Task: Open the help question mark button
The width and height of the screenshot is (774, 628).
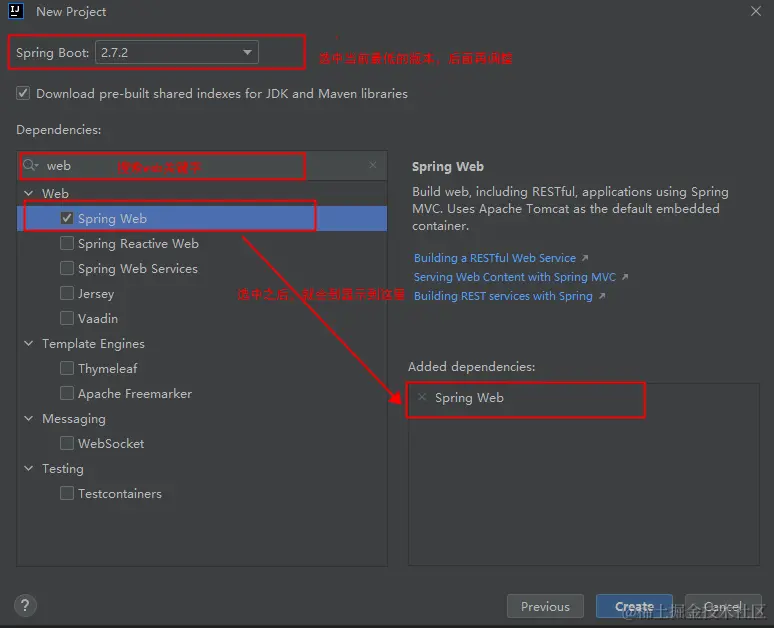Action: pyautogui.click(x=25, y=605)
